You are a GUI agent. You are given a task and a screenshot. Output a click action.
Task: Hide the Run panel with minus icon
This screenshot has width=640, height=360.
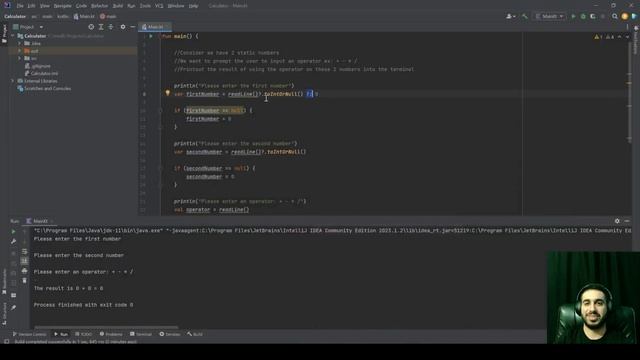coord(627,221)
